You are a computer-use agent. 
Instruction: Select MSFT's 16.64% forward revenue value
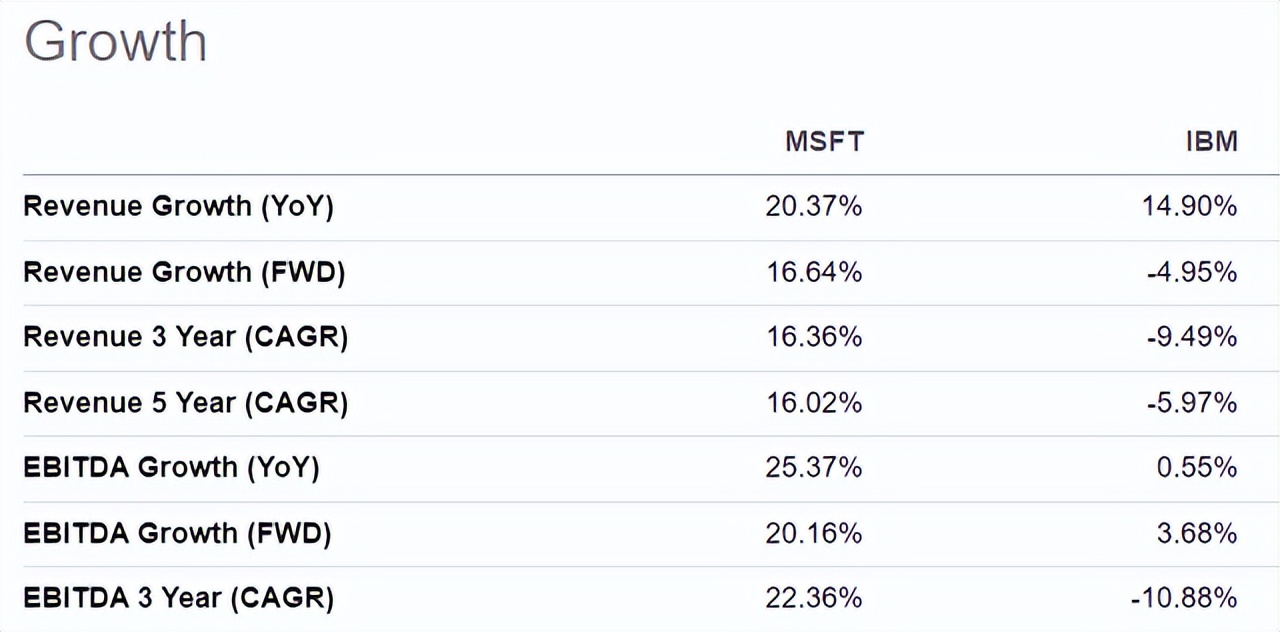[x=813, y=272]
